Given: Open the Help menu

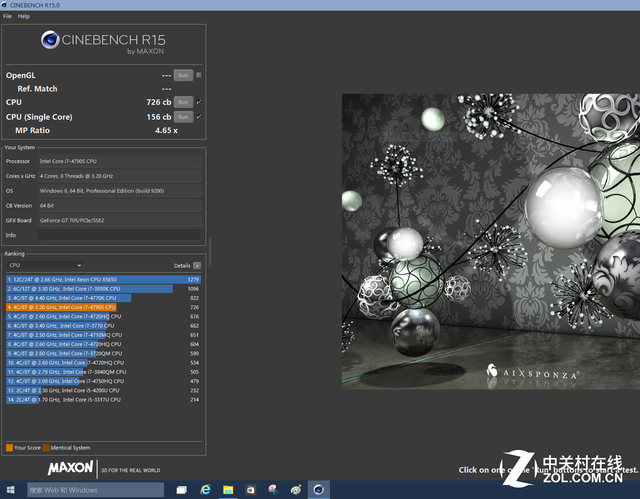Looking at the screenshot, I should point(24,16).
